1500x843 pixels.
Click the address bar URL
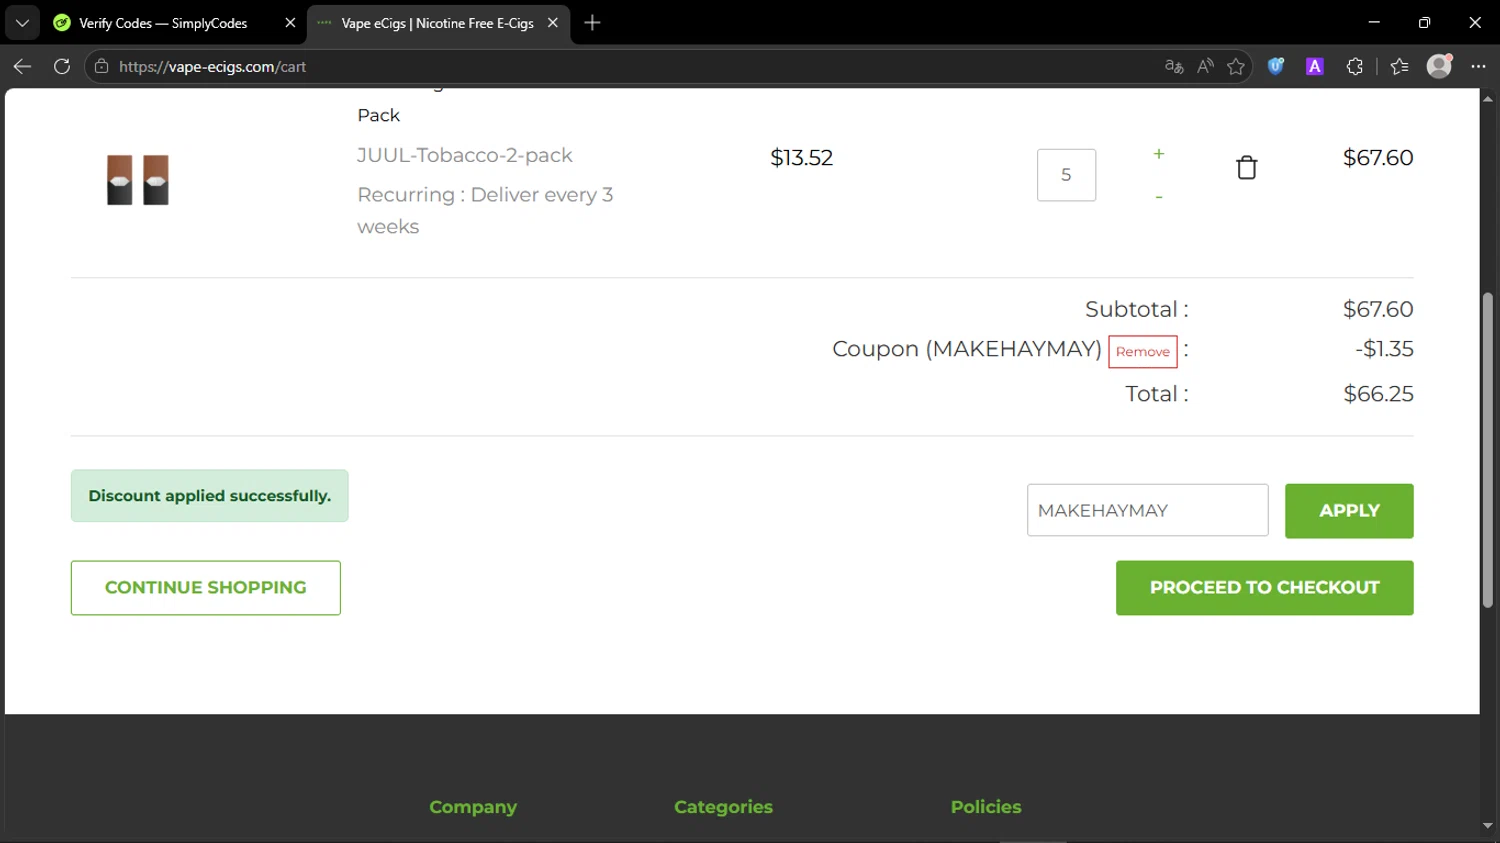212,67
